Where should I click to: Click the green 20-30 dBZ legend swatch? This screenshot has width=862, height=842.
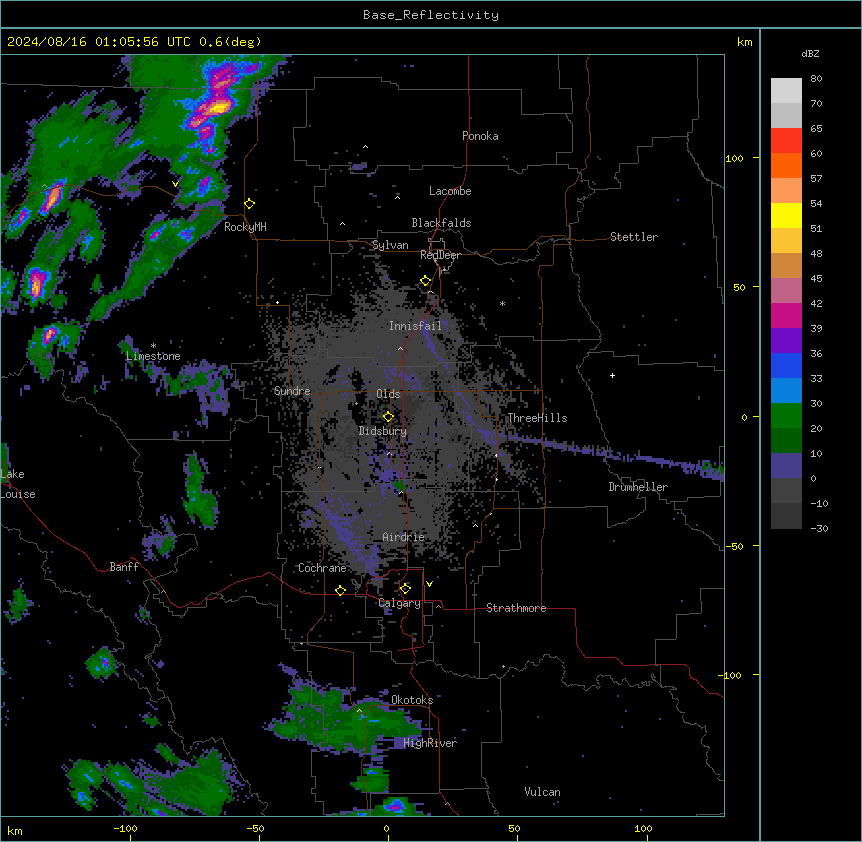pos(786,416)
